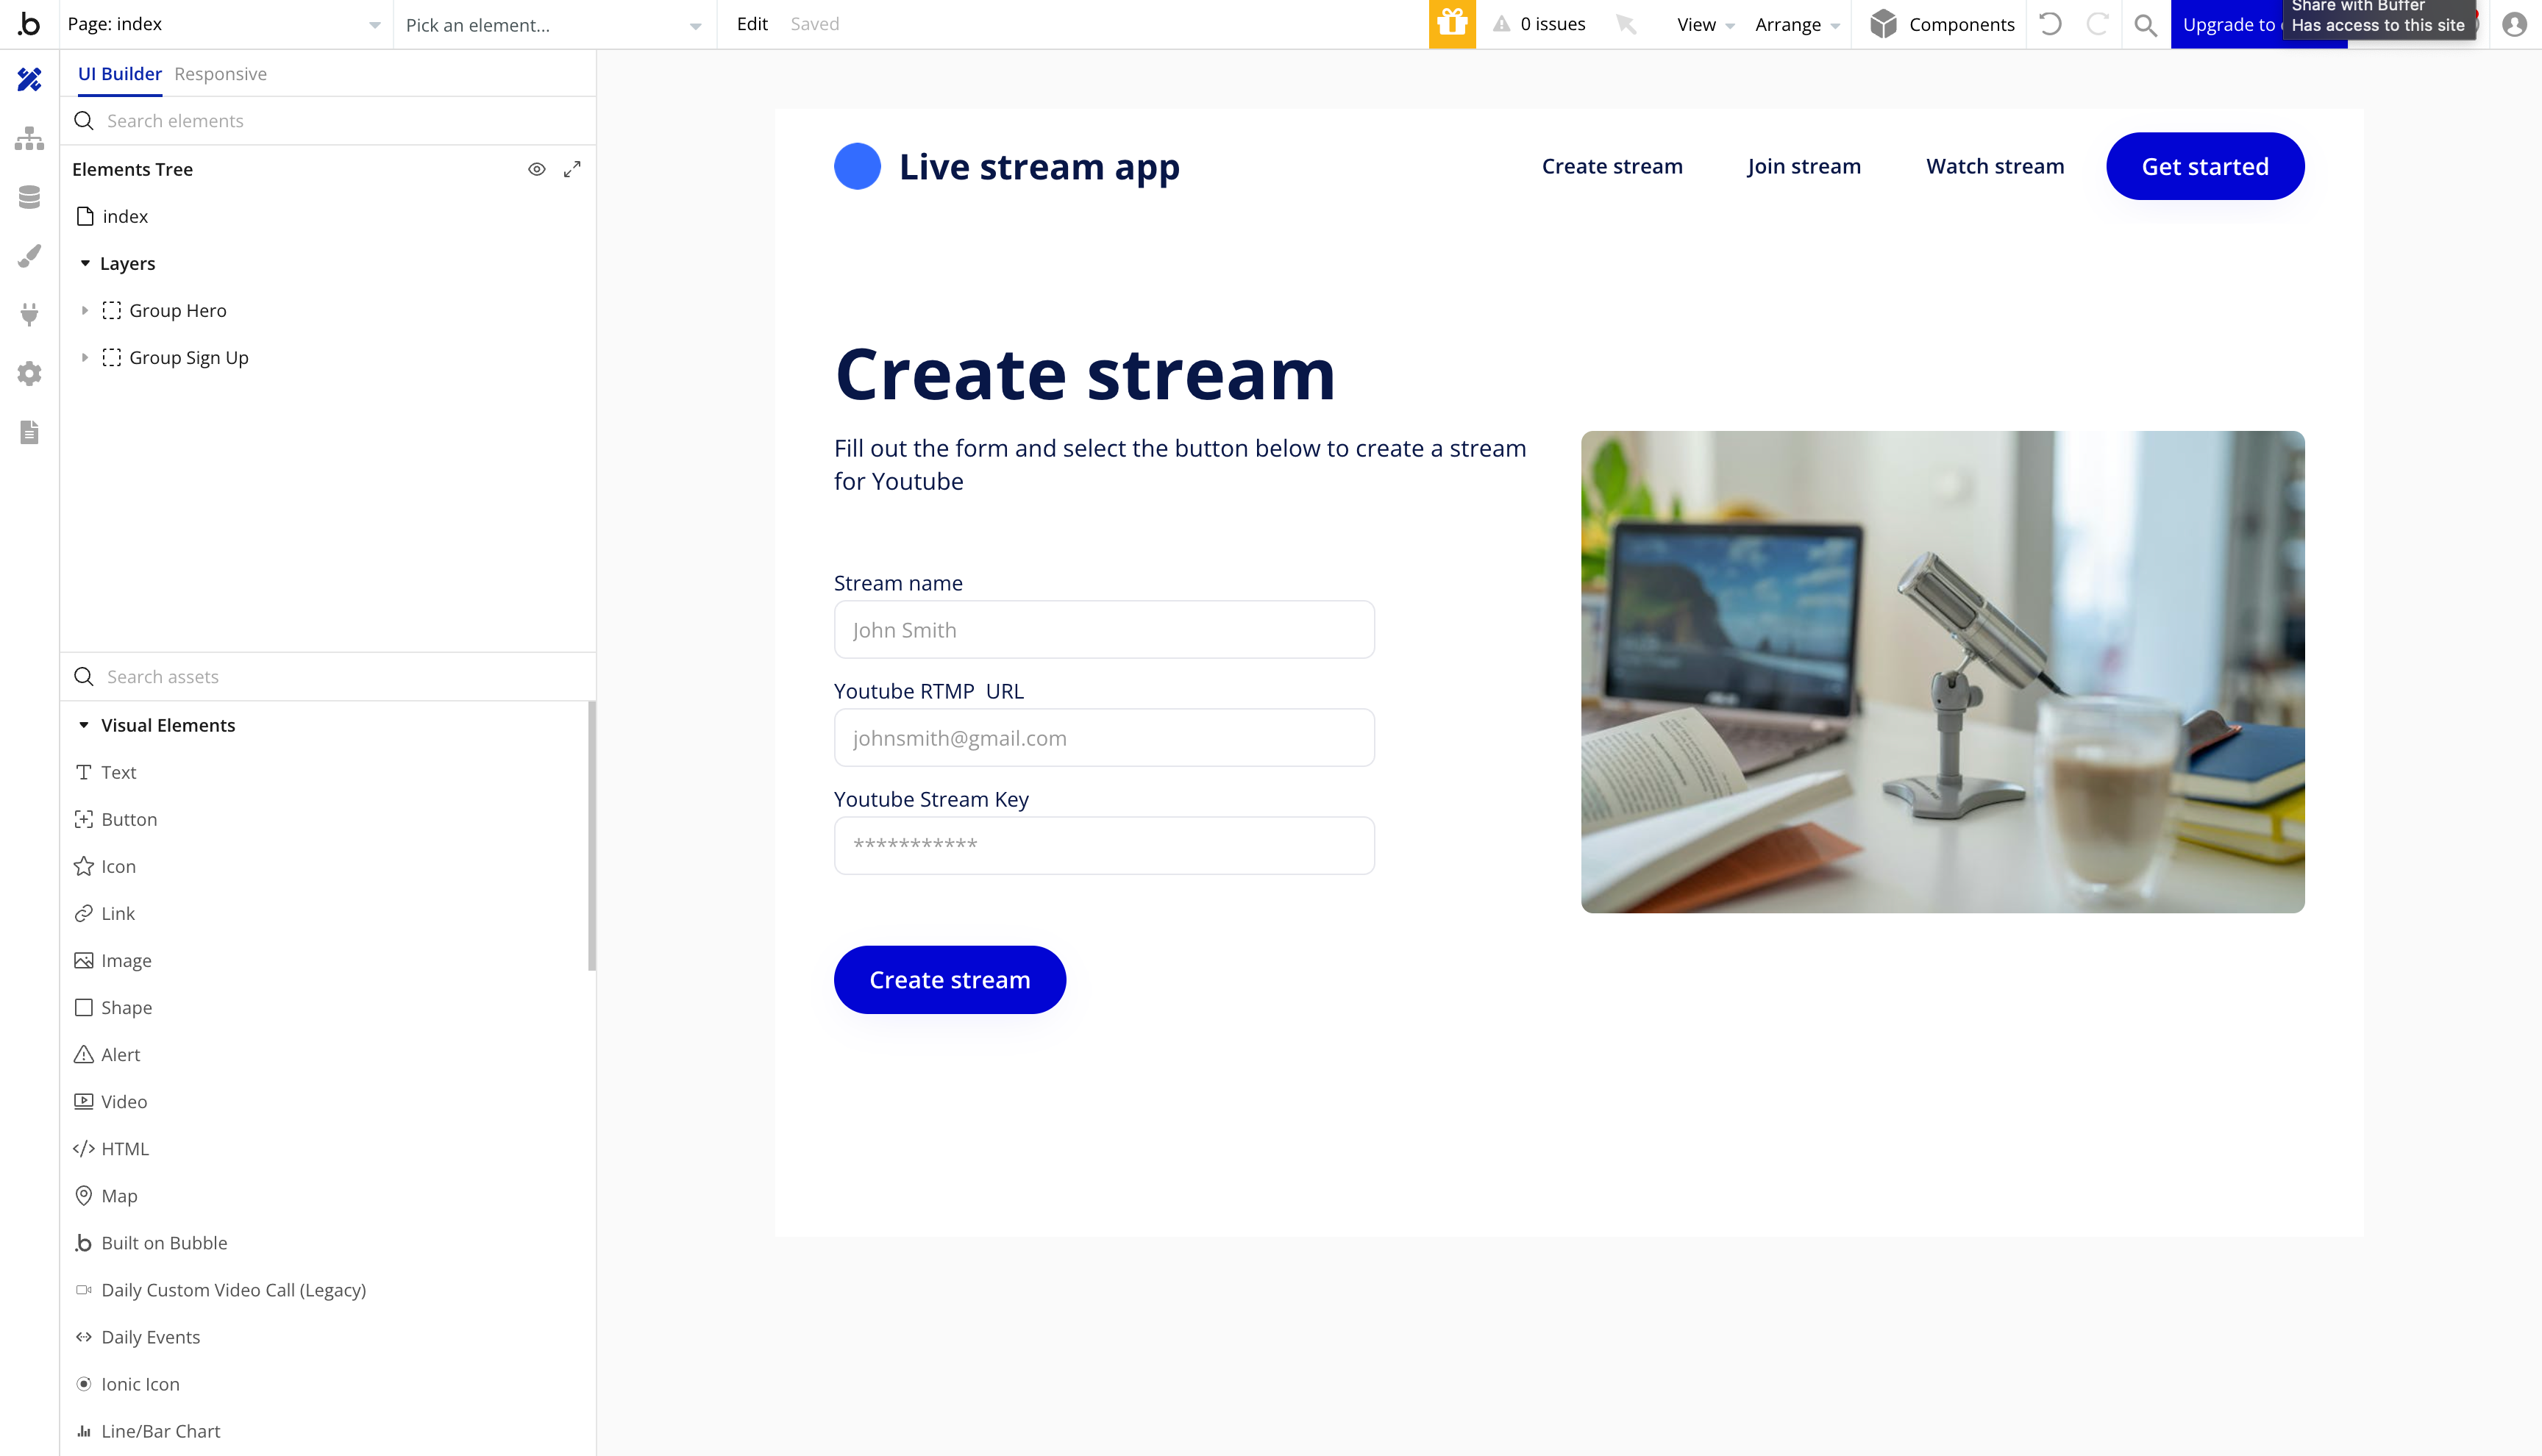Expand the Elements Tree panel arrows

(x=572, y=169)
